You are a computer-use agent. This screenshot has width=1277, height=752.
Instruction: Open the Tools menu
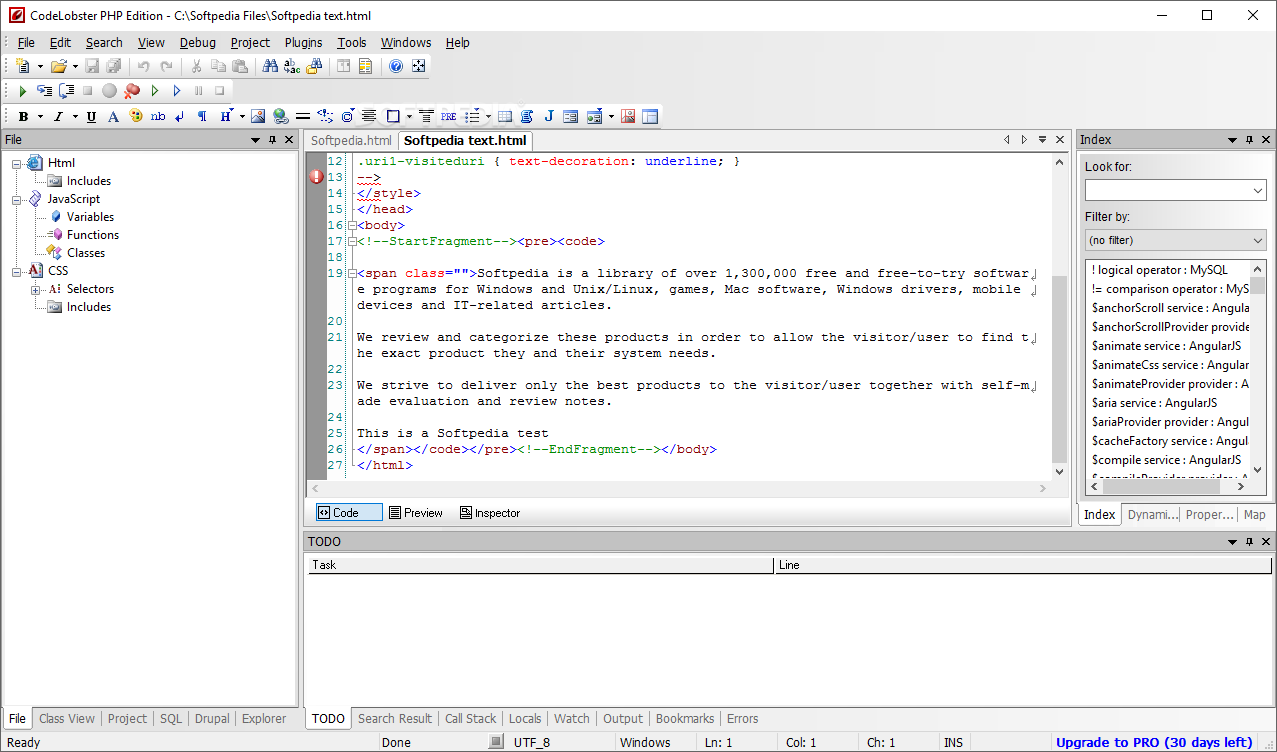click(x=352, y=42)
